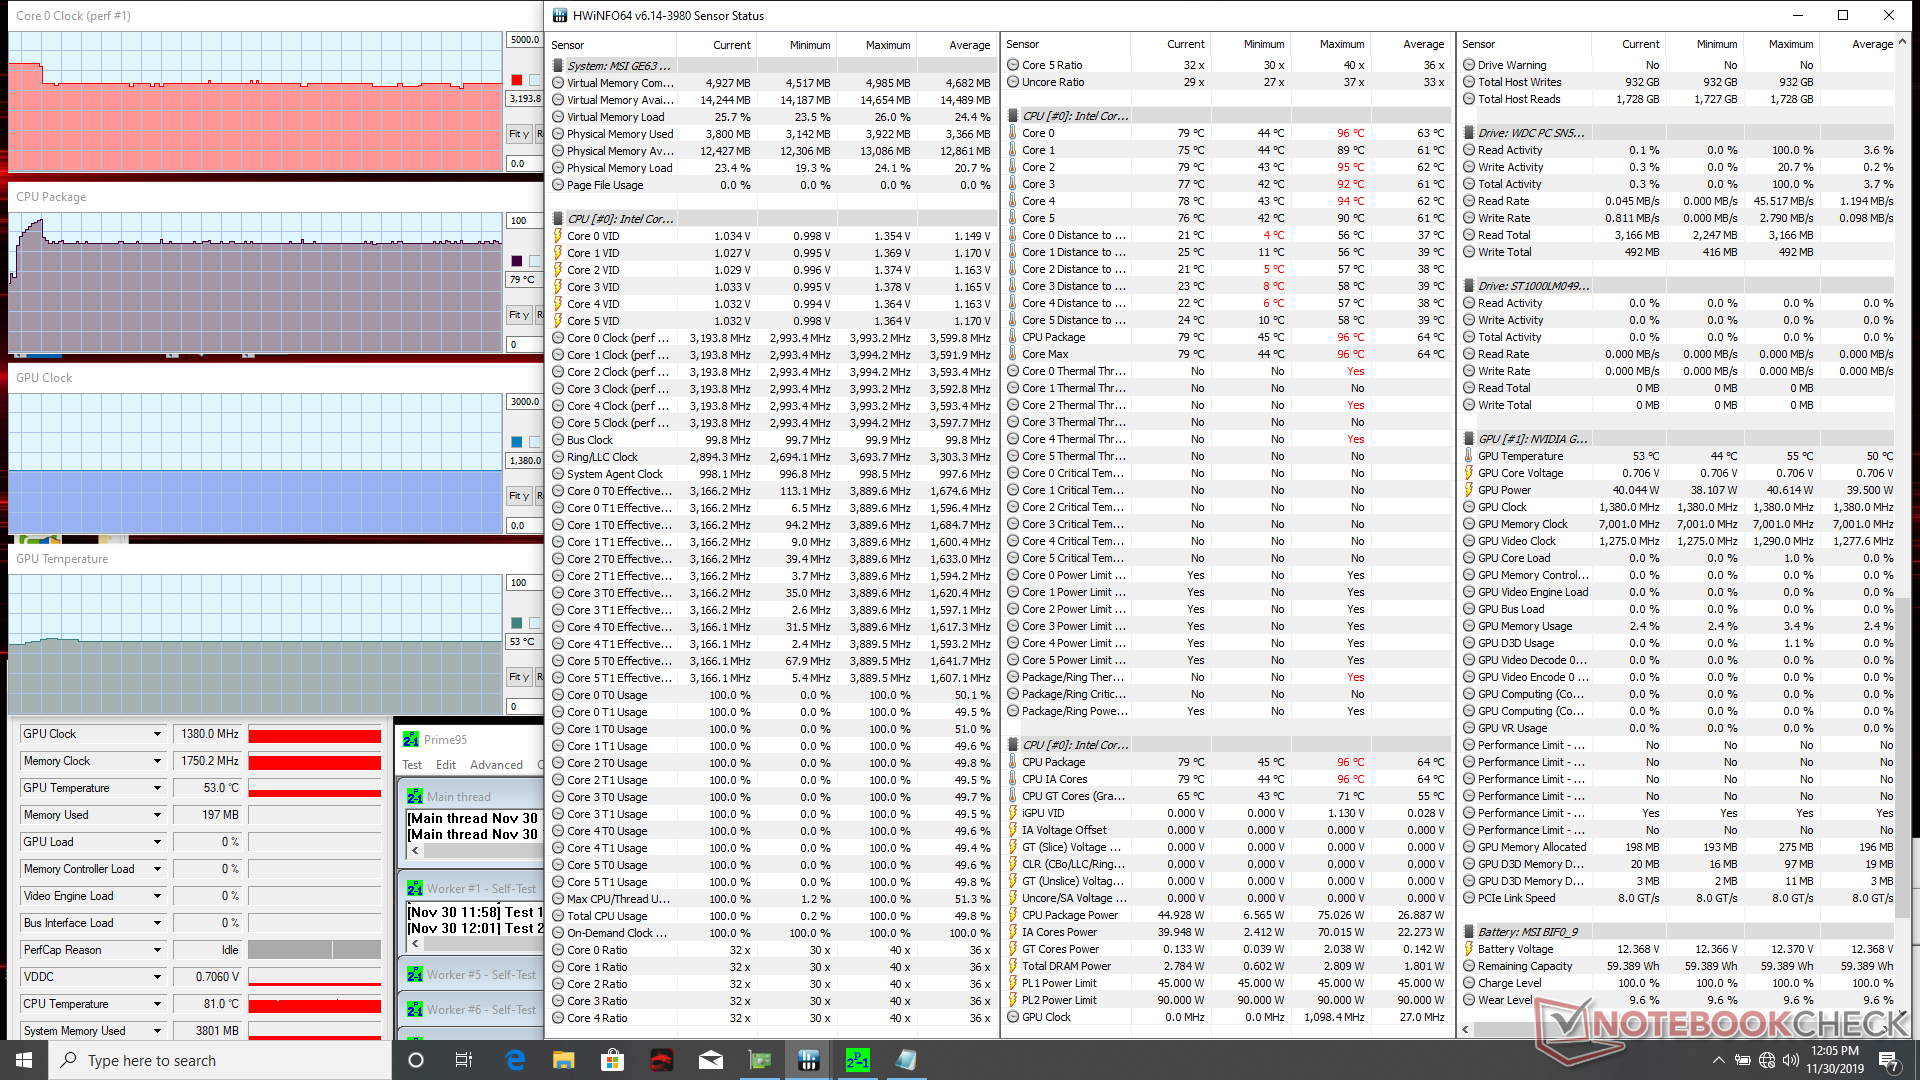Click the GPU Temperature thermometer icon in HWiNFO
Screen dimensions: 1920x1080
click(1469, 456)
